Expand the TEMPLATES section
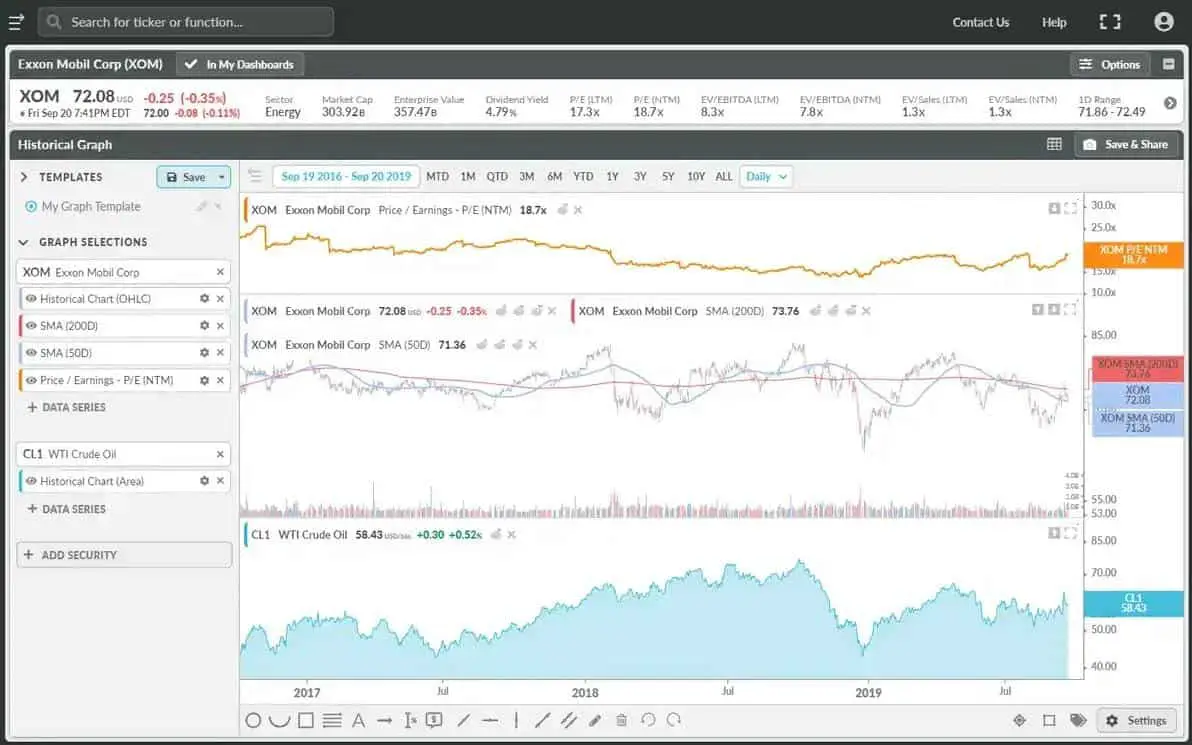 click(x=24, y=177)
